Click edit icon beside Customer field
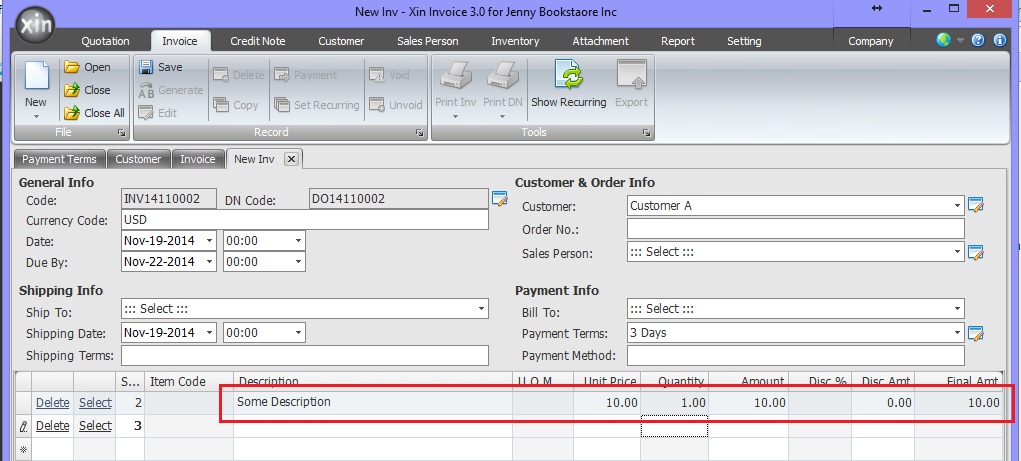The height and width of the screenshot is (461, 1021). coord(975,205)
